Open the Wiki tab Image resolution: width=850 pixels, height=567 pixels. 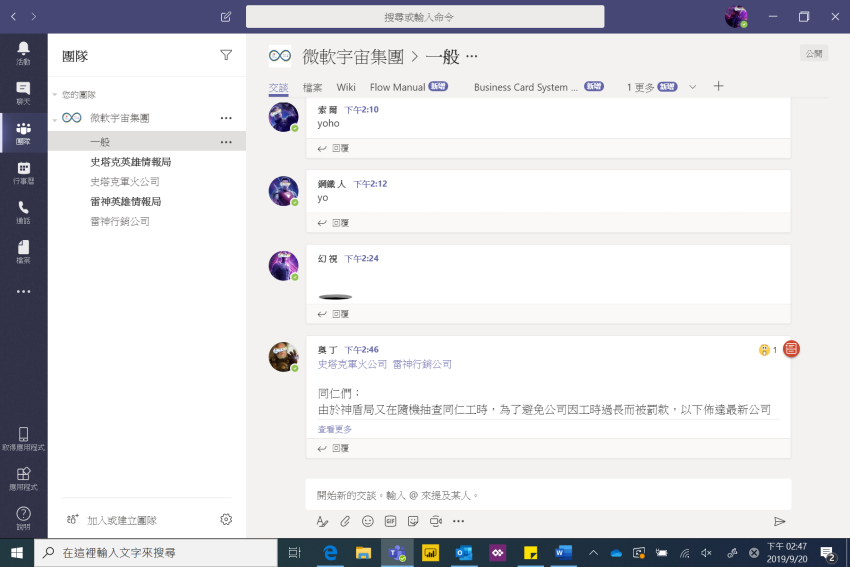click(346, 87)
